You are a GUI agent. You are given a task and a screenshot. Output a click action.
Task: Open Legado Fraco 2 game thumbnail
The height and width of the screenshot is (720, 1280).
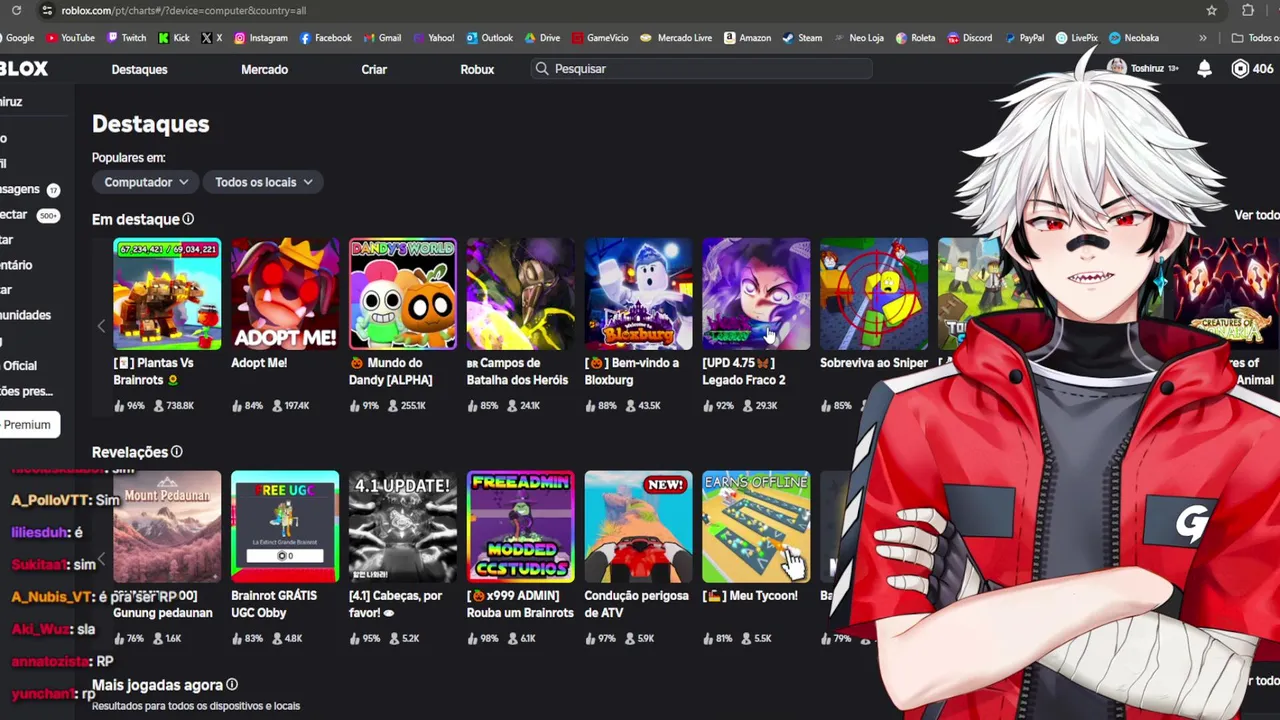pyautogui.click(x=756, y=294)
